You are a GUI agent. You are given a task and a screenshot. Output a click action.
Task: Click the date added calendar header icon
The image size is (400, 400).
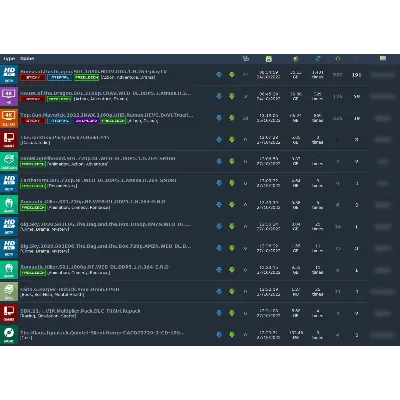[x=269, y=59]
